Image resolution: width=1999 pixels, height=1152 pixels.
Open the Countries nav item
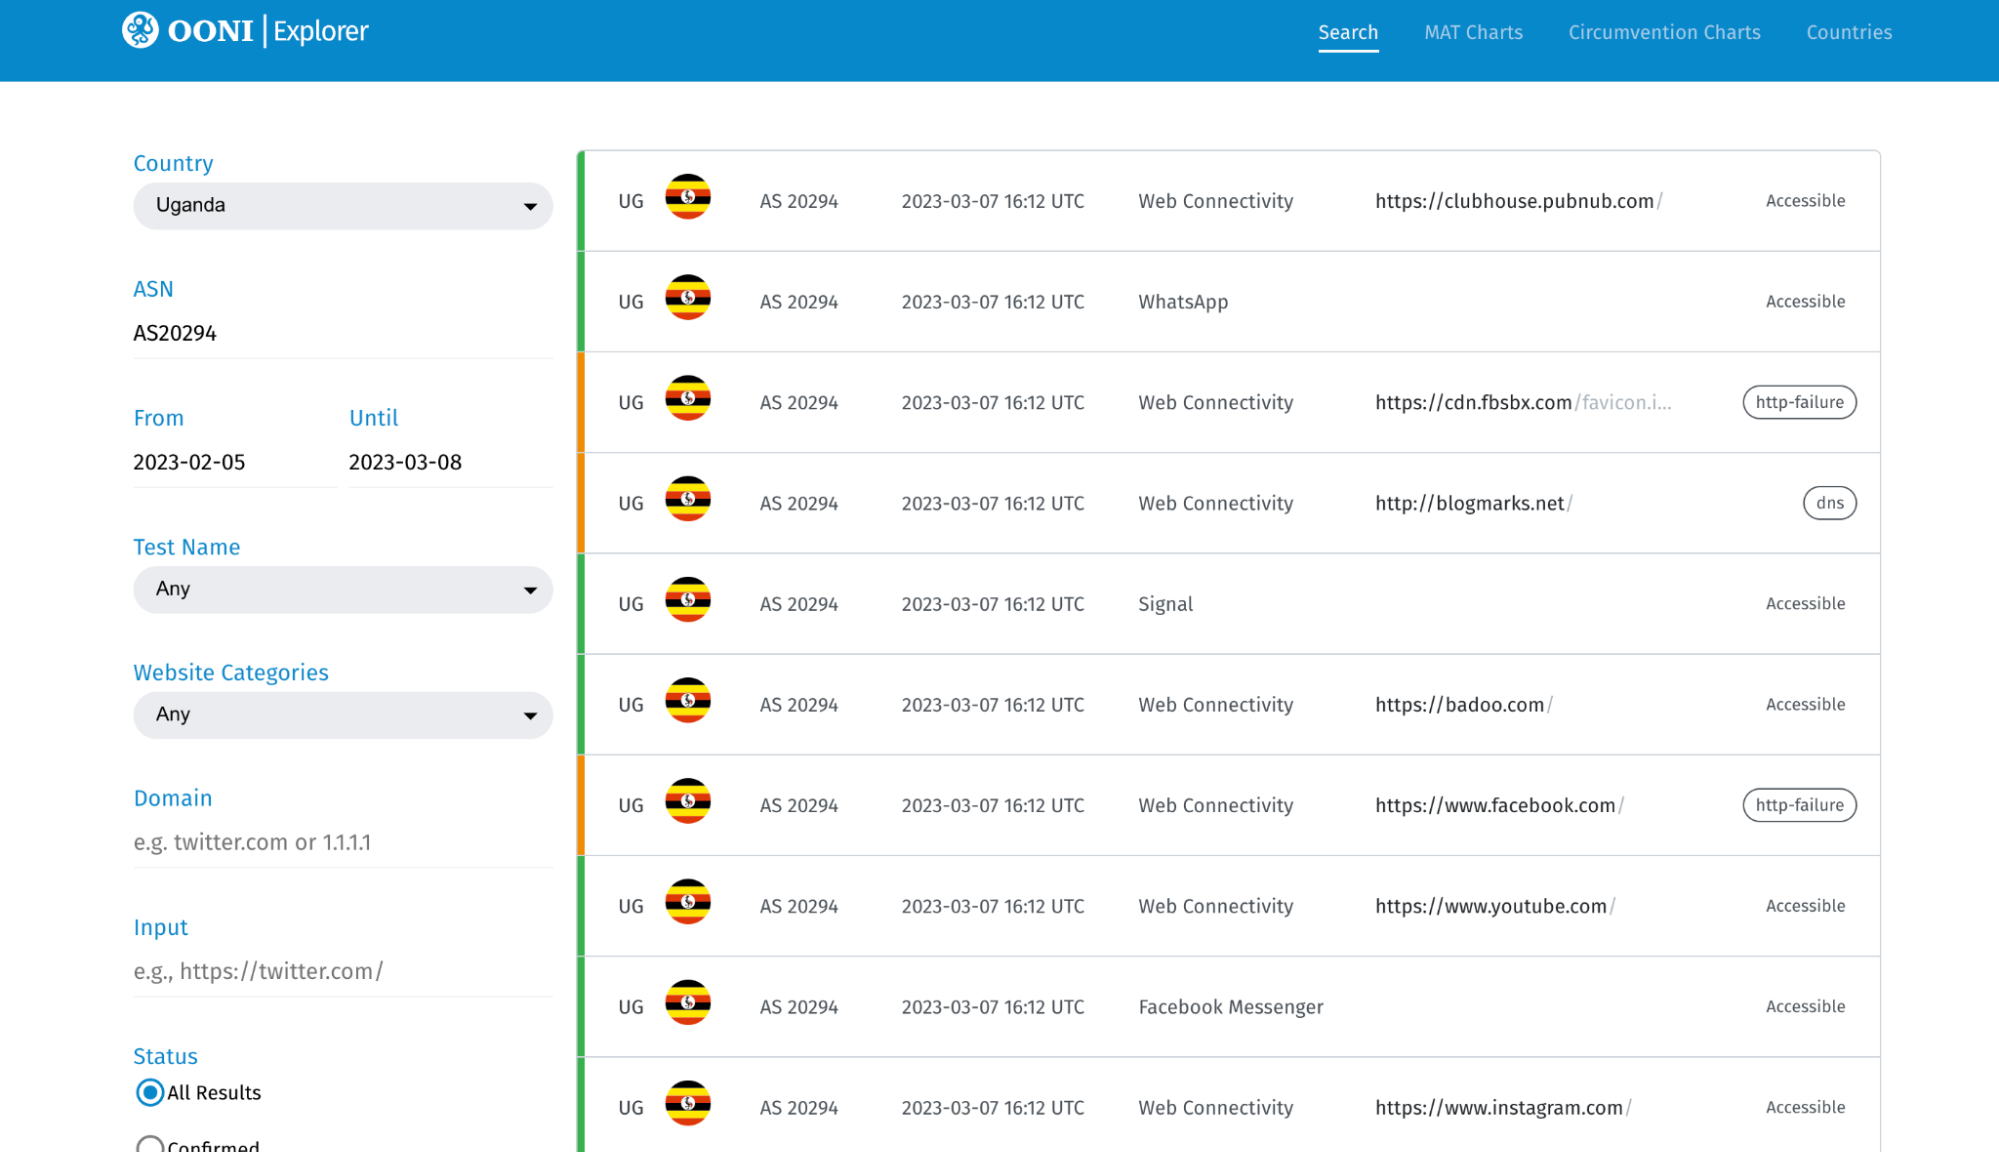click(1848, 32)
